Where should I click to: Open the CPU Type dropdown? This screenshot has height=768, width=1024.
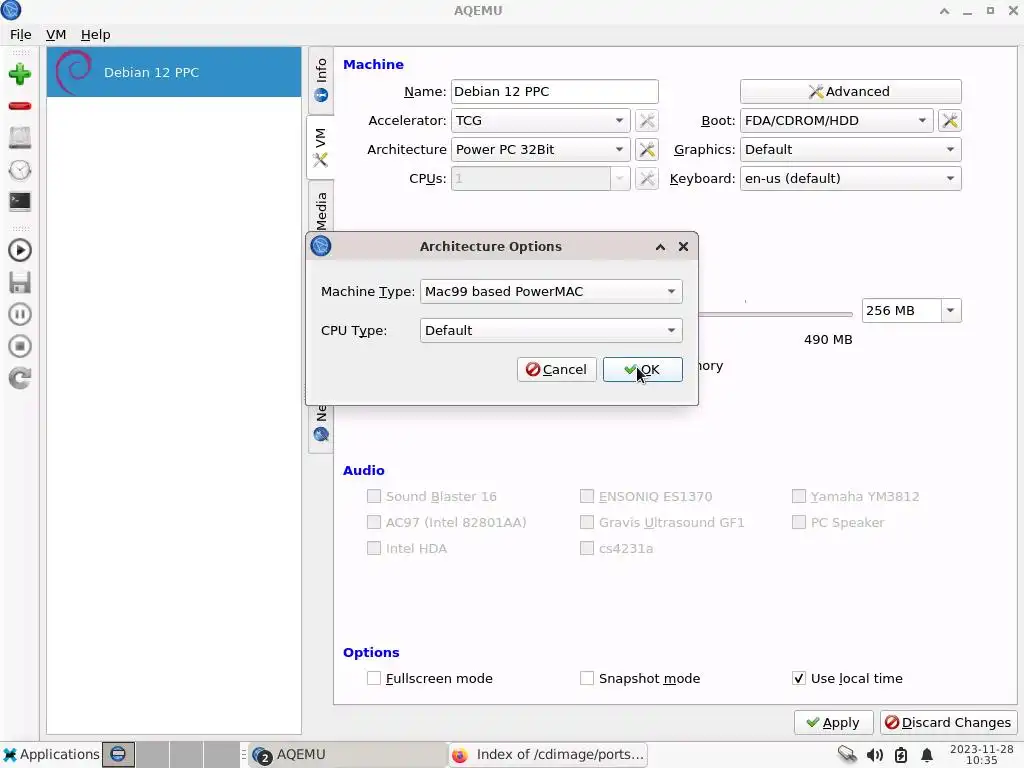coord(551,330)
